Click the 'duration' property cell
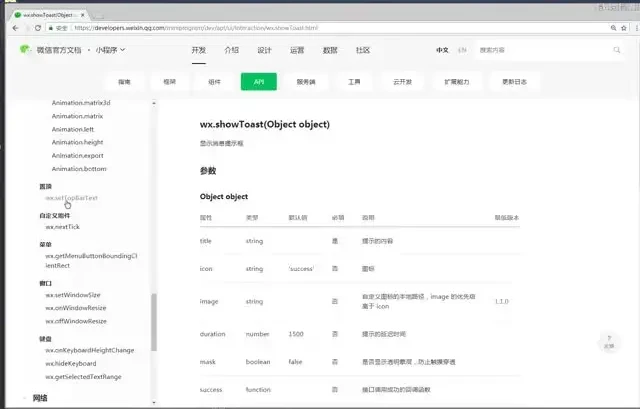The width and height of the screenshot is (640, 409). pos(212,334)
